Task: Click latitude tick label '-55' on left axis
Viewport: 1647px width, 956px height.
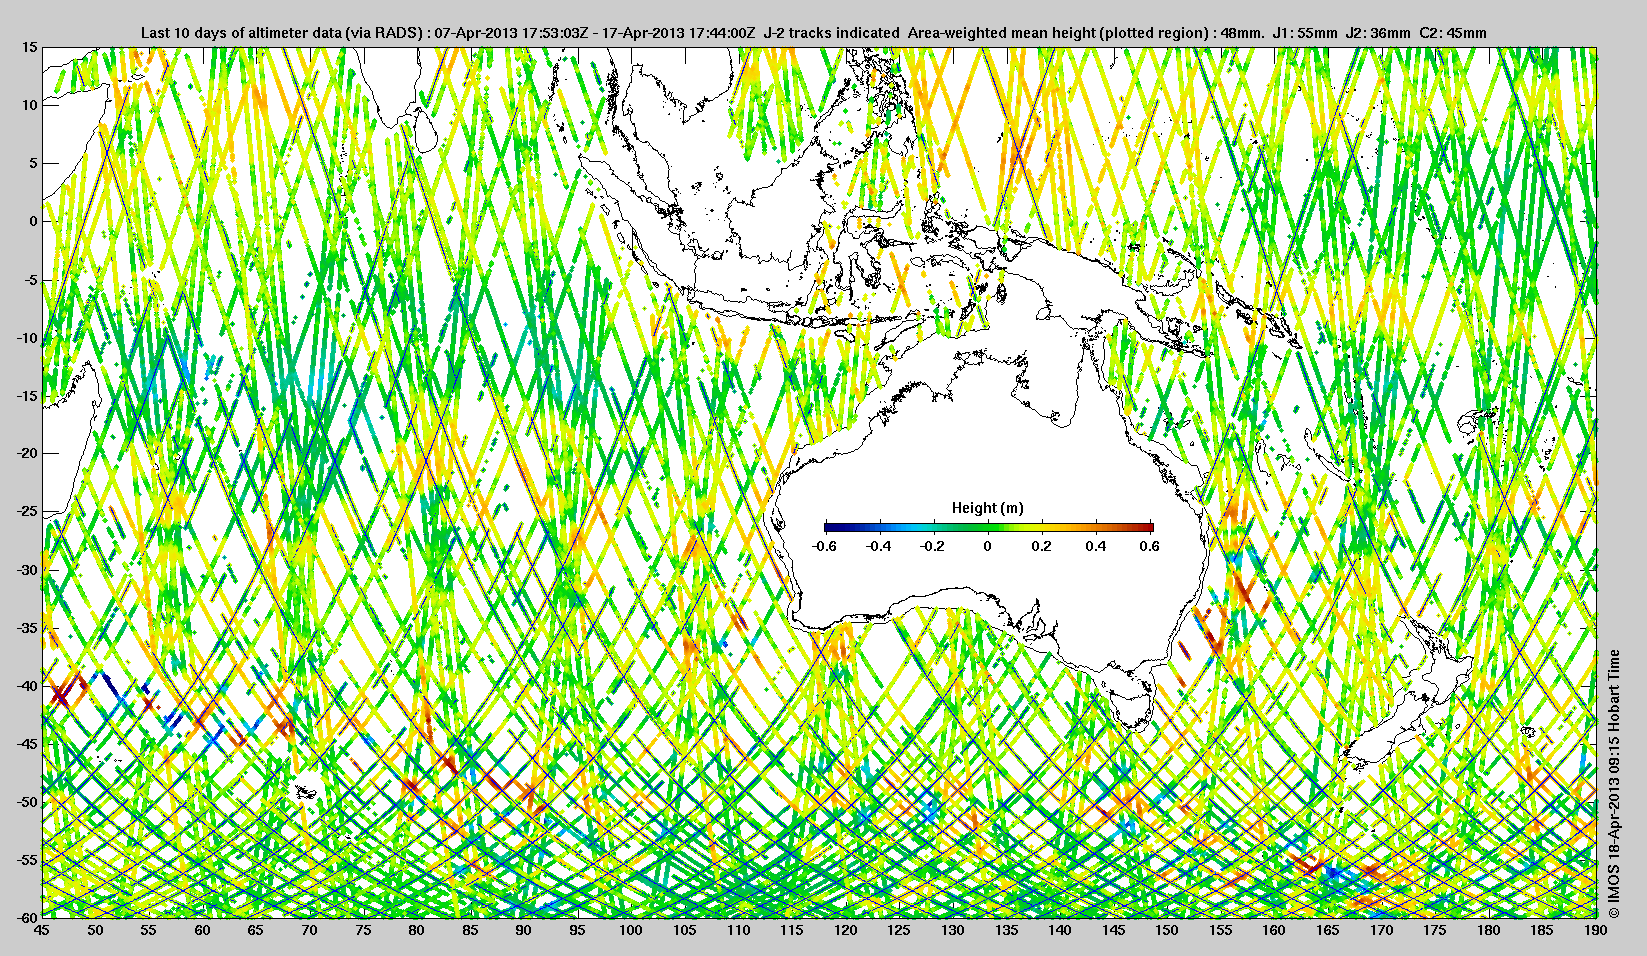Action: [x=27, y=860]
